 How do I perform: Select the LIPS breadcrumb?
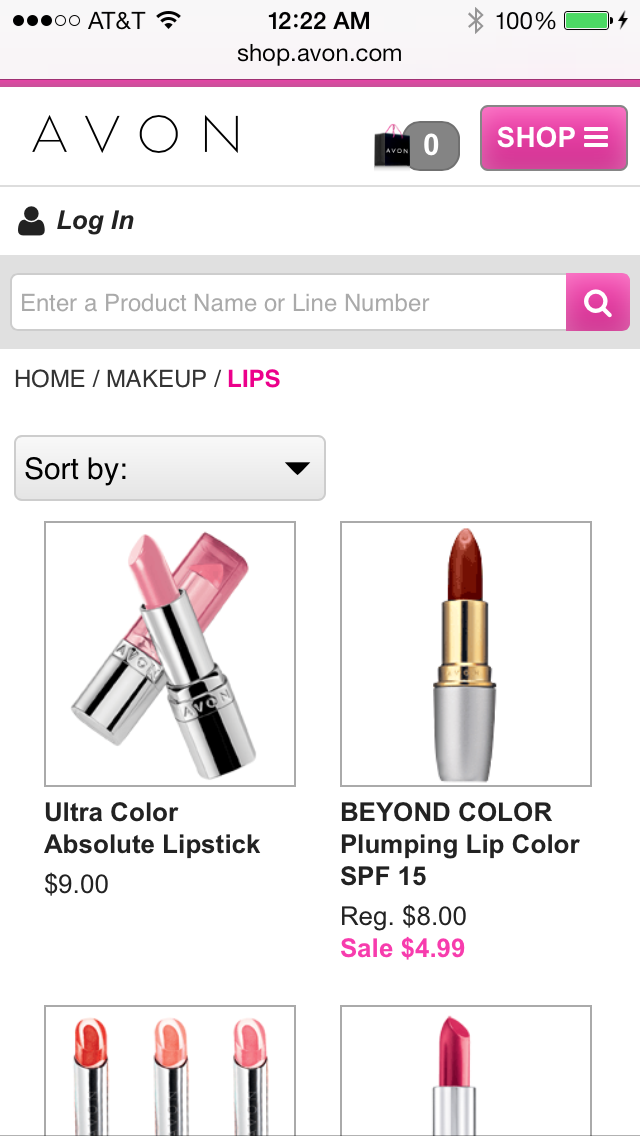(254, 379)
